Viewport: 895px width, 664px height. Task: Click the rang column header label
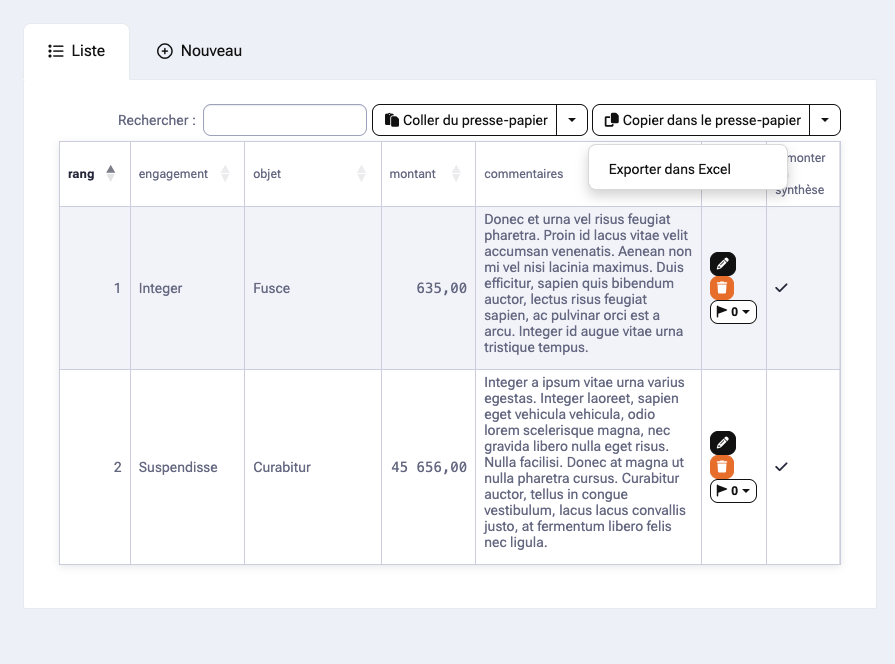click(81, 174)
